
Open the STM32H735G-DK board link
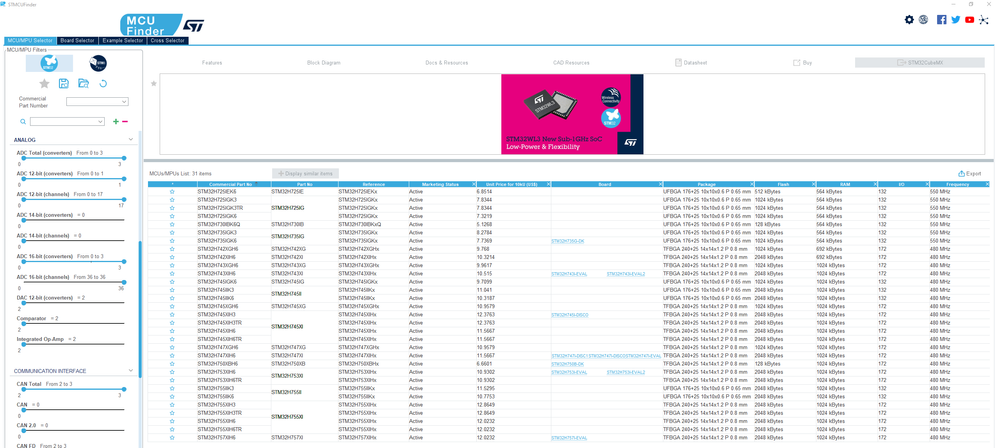[568, 241]
